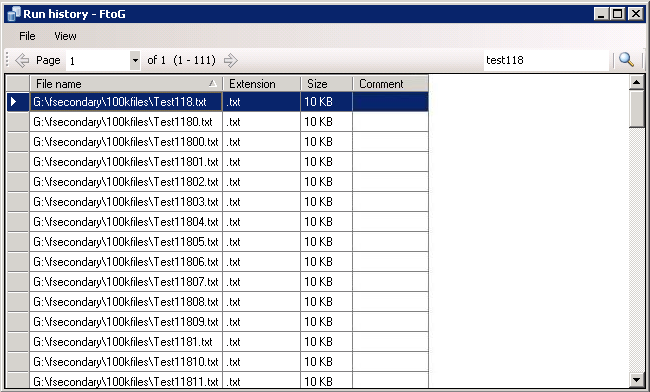Select row with Test11808.txt
This screenshot has width=650, height=392.
[218, 302]
